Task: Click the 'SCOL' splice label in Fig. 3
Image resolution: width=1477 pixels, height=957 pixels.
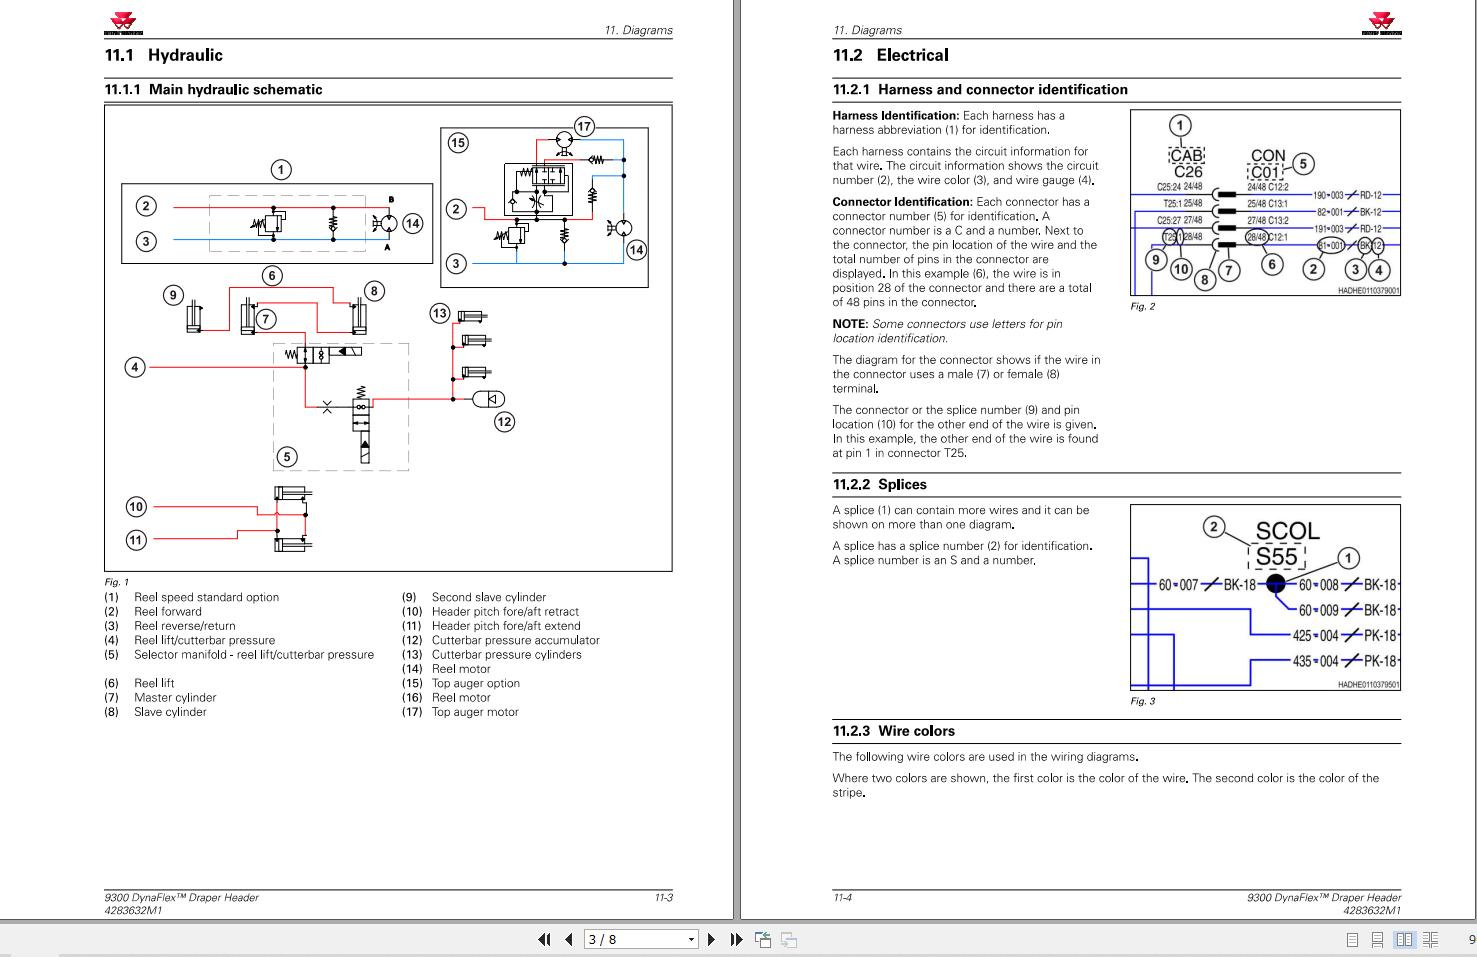Action: pyautogui.click(x=1287, y=531)
